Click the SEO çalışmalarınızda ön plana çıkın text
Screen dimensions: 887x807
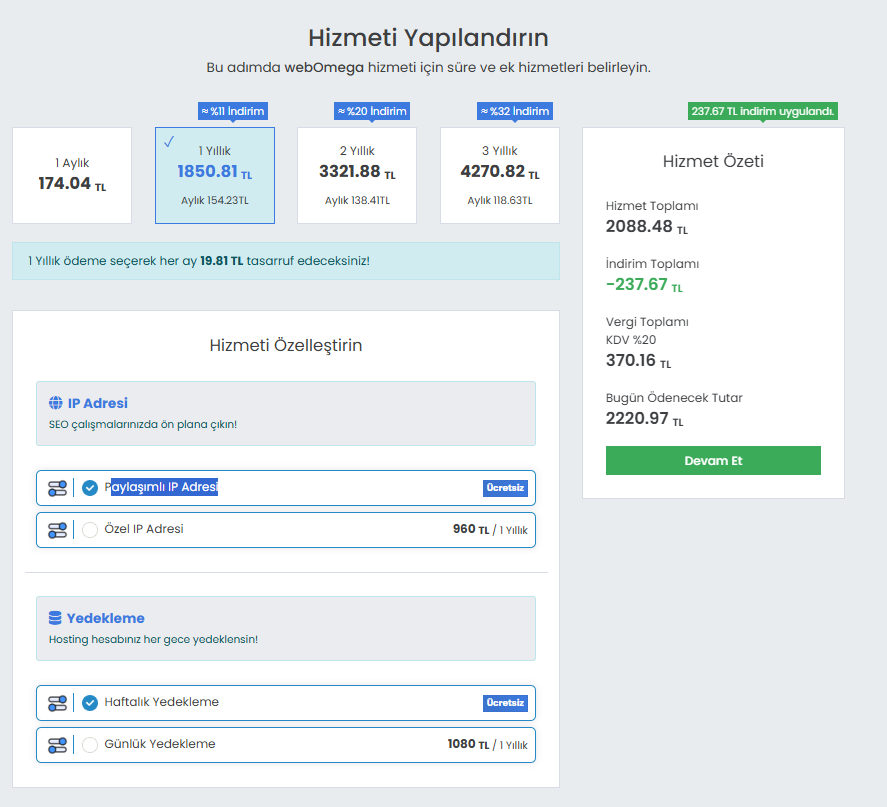[x=143, y=425]
